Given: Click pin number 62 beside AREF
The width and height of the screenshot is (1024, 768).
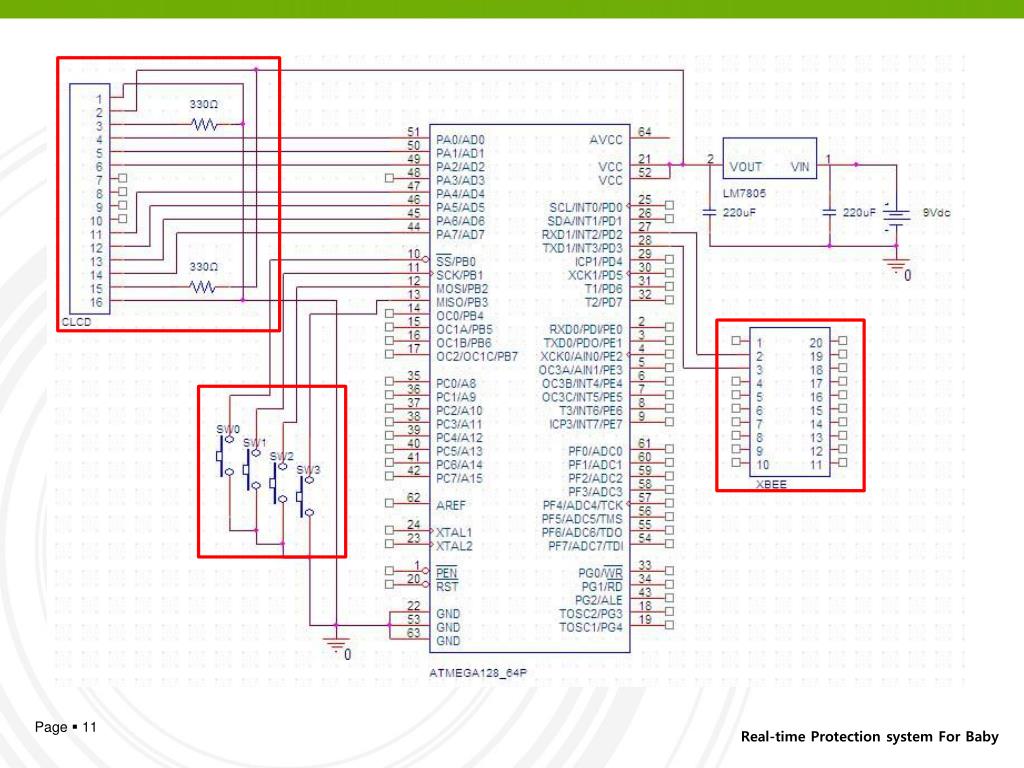Looking at the screenshot, I should click(x=413, y=498).
